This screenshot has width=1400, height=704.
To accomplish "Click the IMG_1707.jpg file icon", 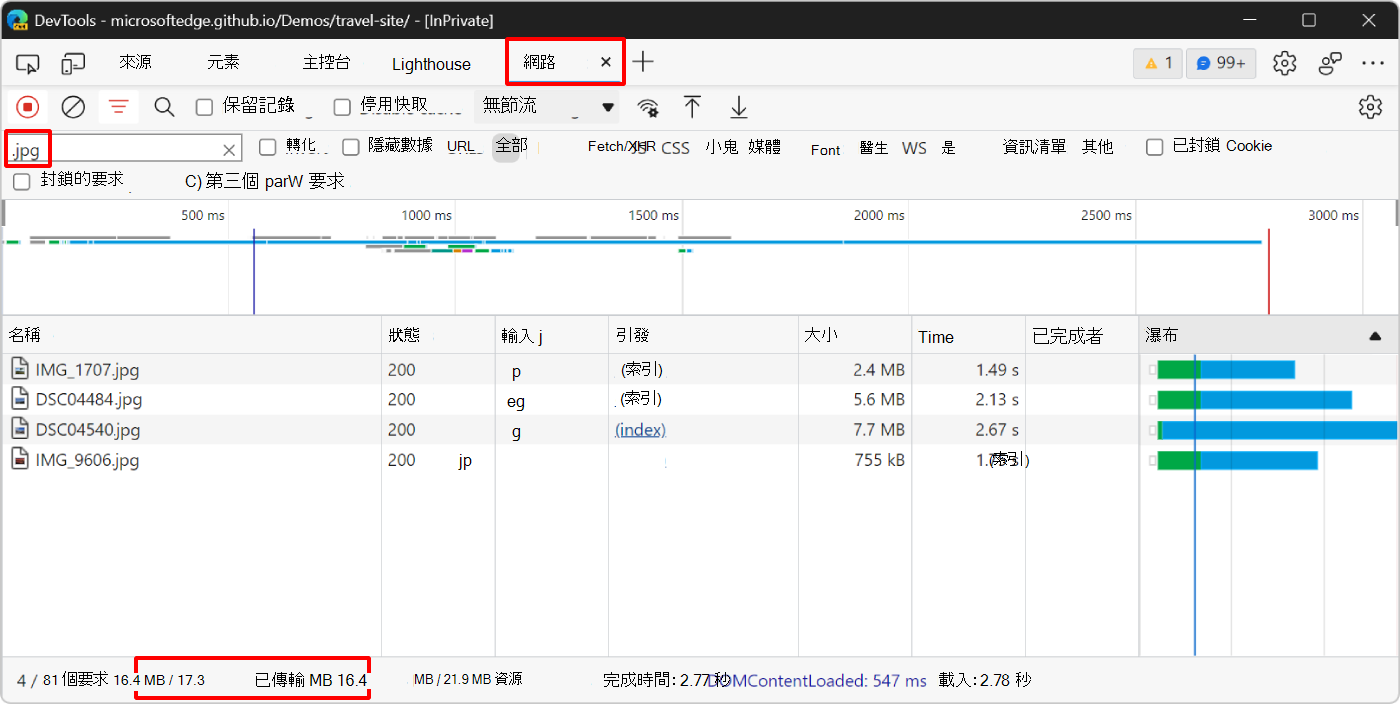I will click(x=20, y=369).
